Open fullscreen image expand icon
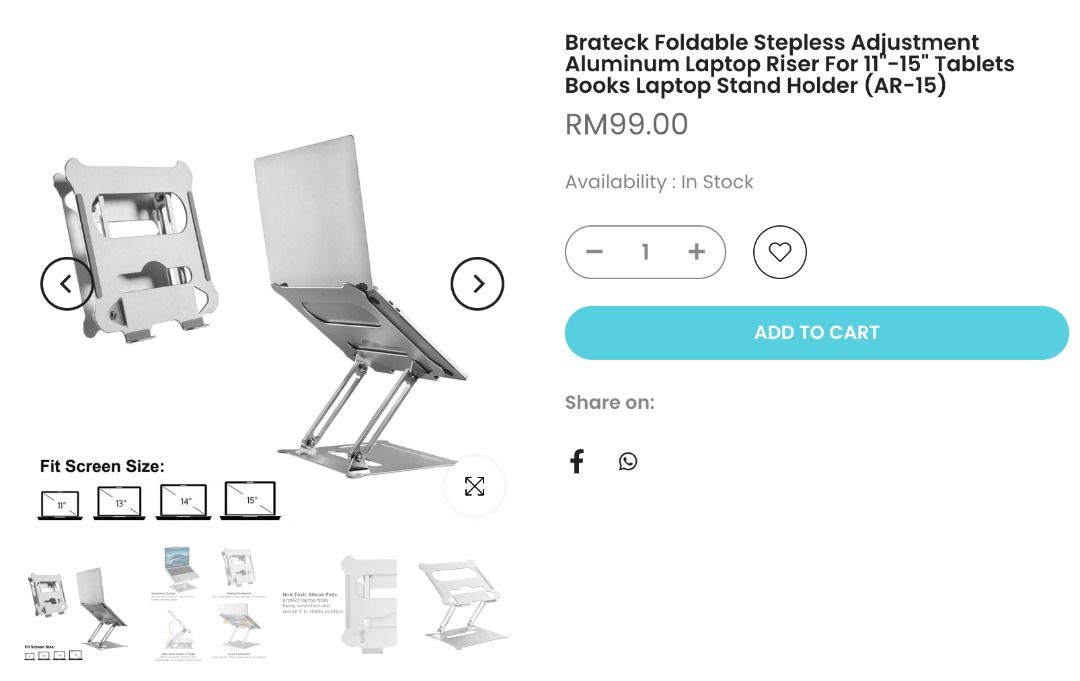This screenshot has width=1080, height=681. pyautogui.click(x=475, y=486)
